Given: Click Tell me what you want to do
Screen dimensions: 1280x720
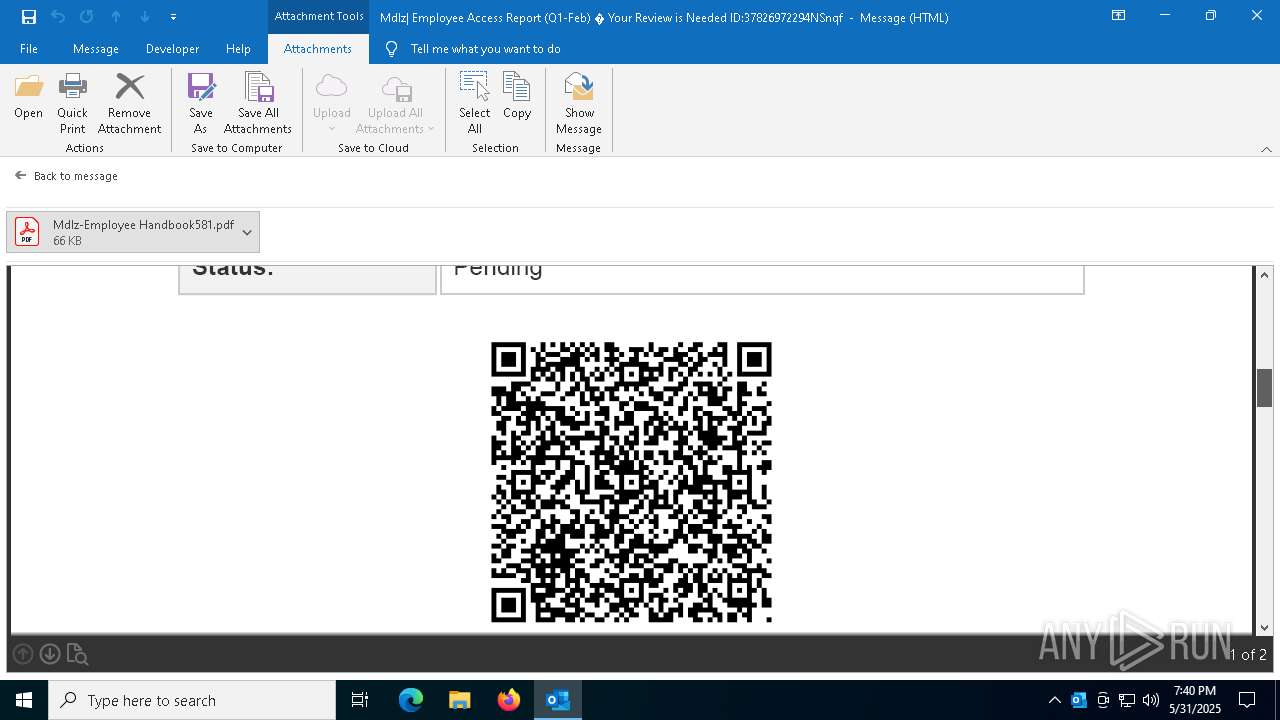Looking at the screenshot, I should coord(485,49).
